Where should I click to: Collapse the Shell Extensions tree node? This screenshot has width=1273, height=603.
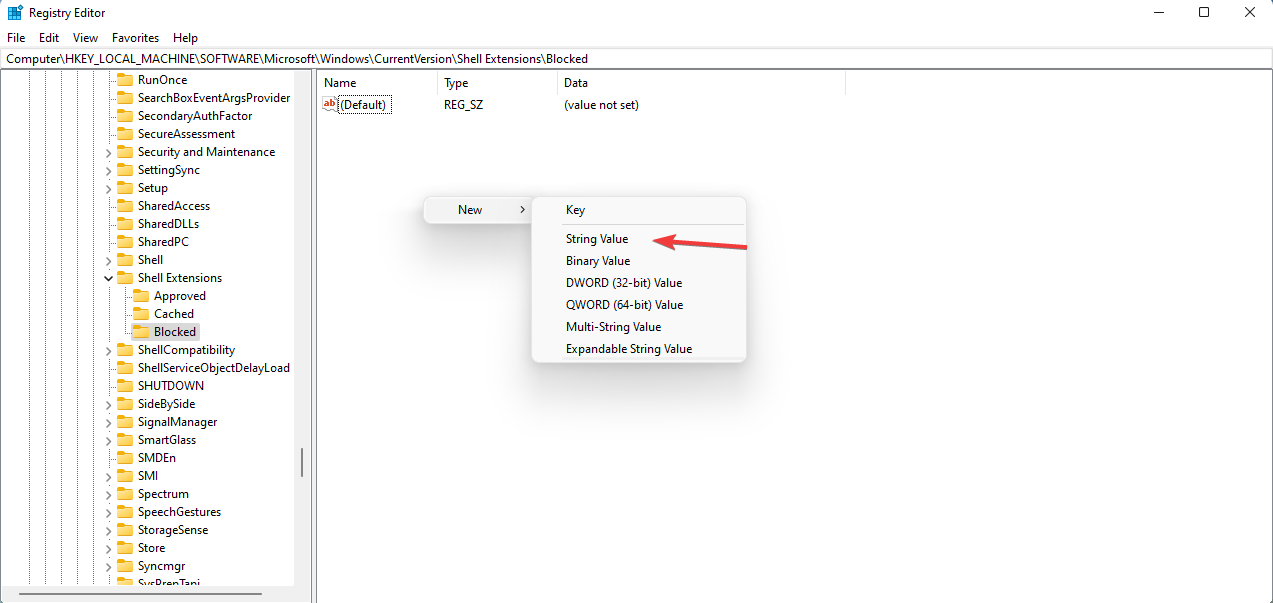coord(108,278)
